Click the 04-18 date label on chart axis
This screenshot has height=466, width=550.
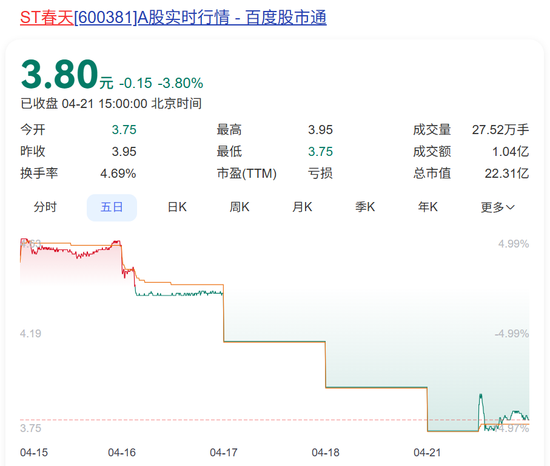click(x=326, y=453)
